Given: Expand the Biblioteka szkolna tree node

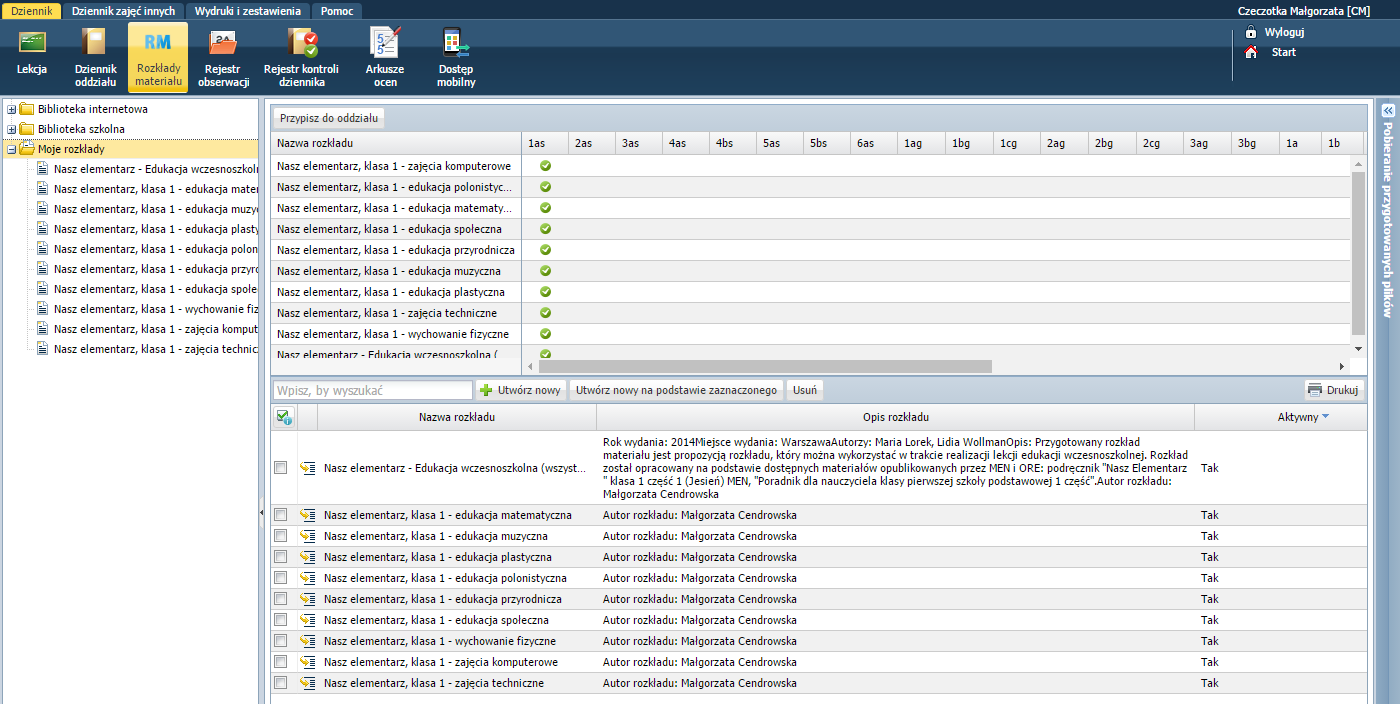Looking at the screenshot, I should point(12,129).
